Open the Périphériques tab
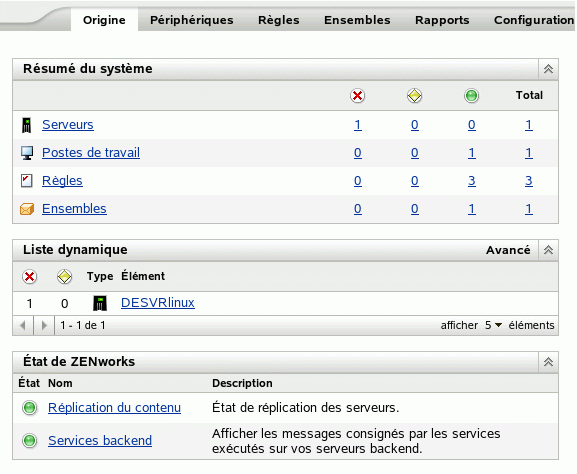The width and height of the screenshot is (577, 474). click(191, 20)
